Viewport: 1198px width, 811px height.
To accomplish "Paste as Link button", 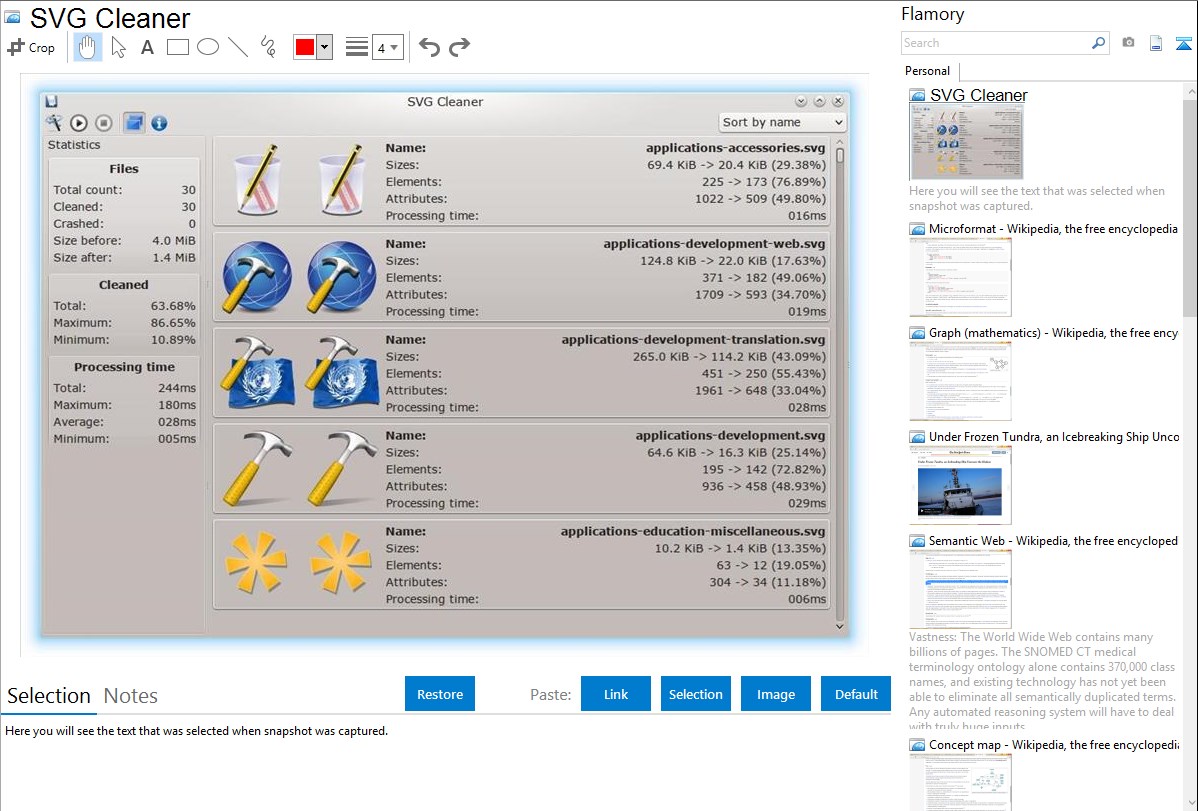I will tap(616, 694).
